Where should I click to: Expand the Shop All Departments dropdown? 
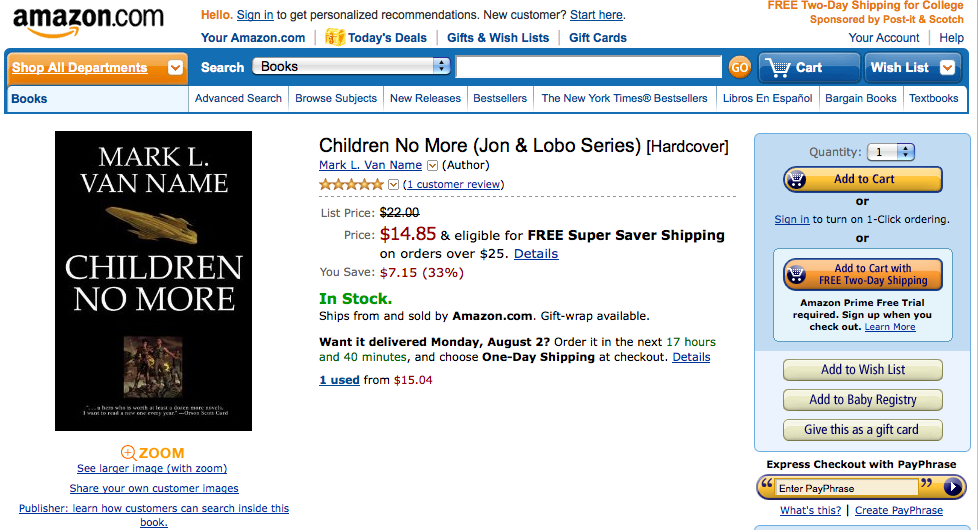coord(175,68)
